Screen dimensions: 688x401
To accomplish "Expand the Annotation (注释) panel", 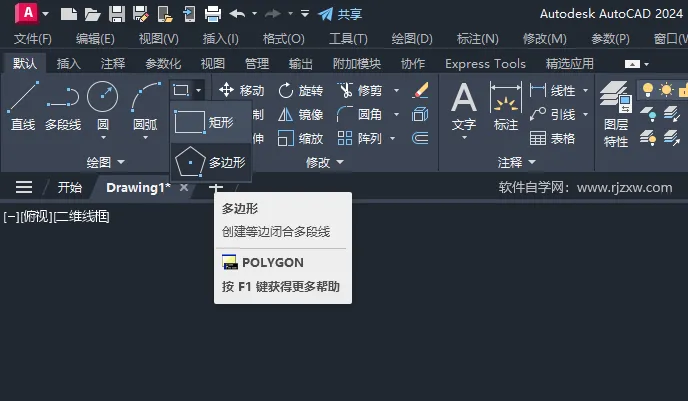I will click(516, 162).
